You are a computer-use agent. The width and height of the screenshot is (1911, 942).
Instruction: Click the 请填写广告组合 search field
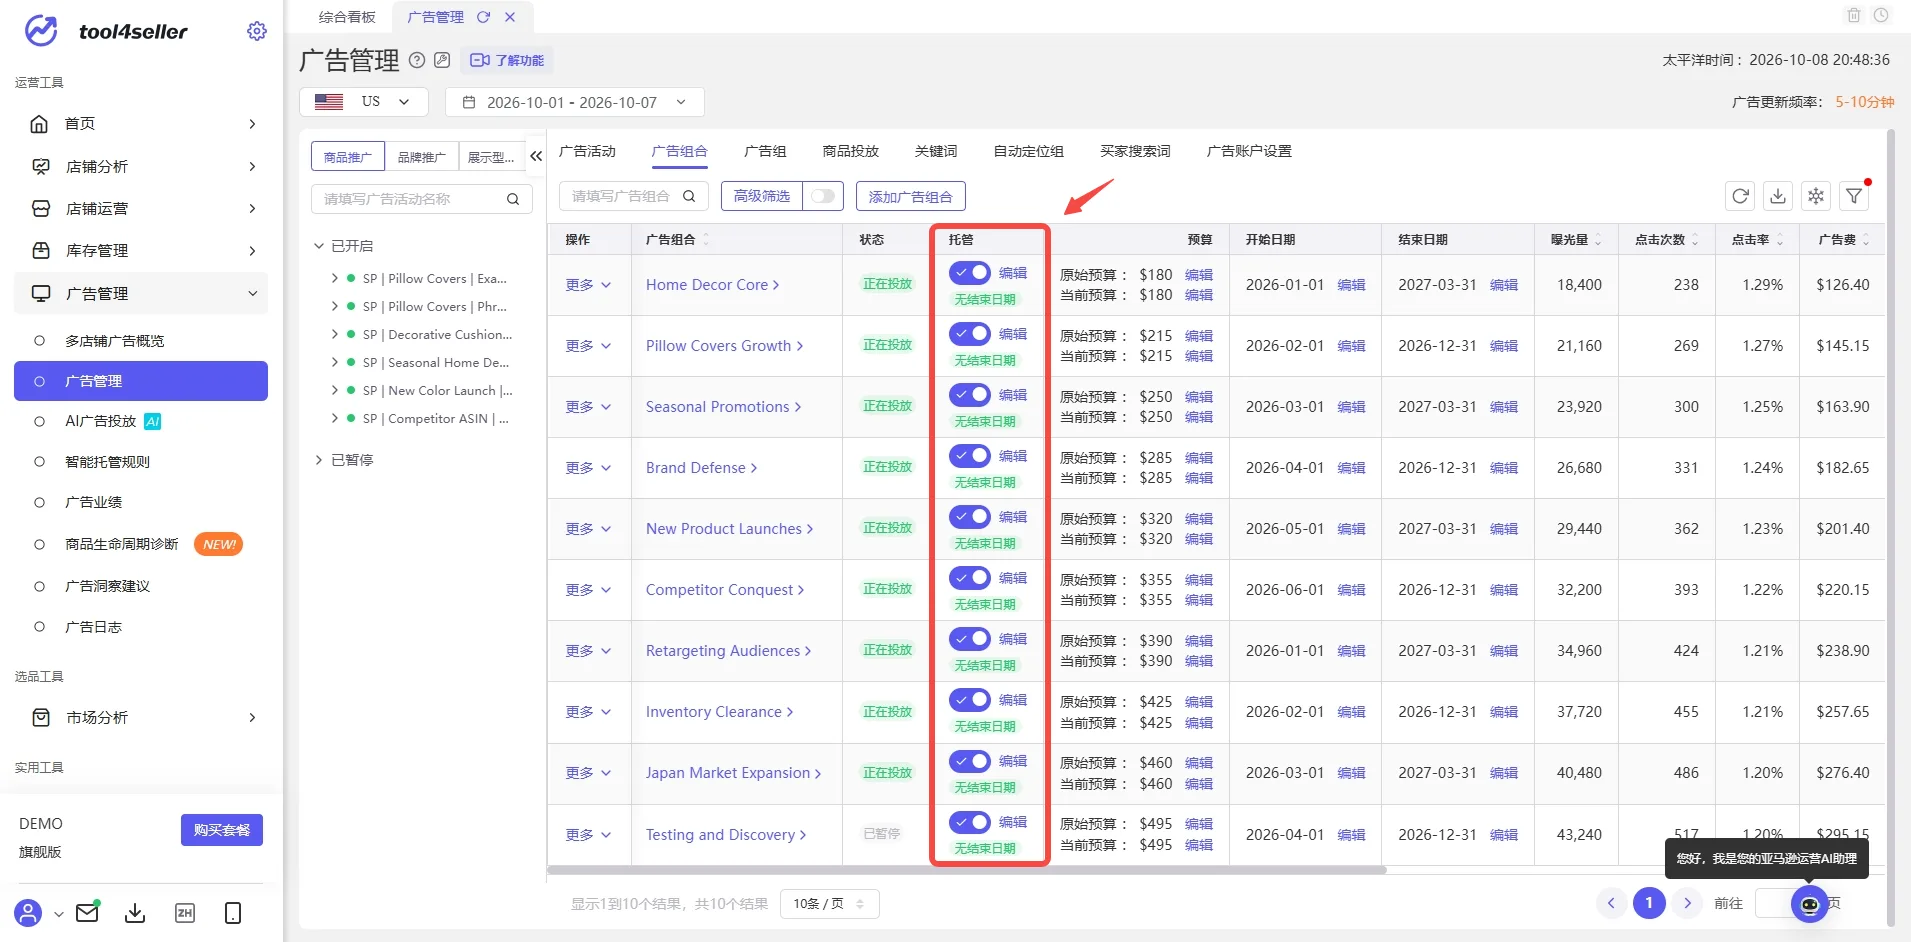[x=634, y=196]
